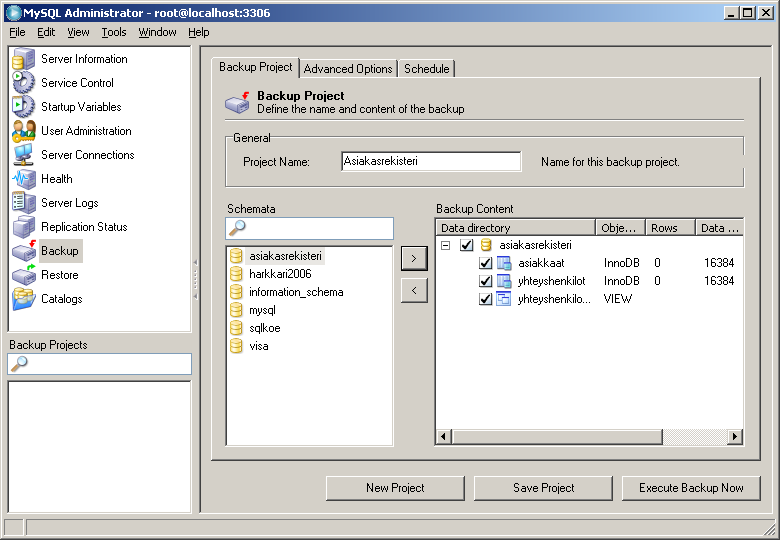
Task: Click the asiakkaat table icon
Action: (504, 263)
